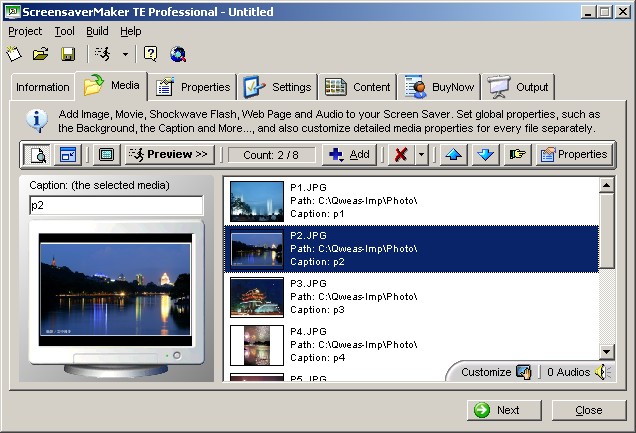Image resolution: width=636 pixels, height=433 pixels.
Task: Go to the Output tab
Action: coord(518,87)
